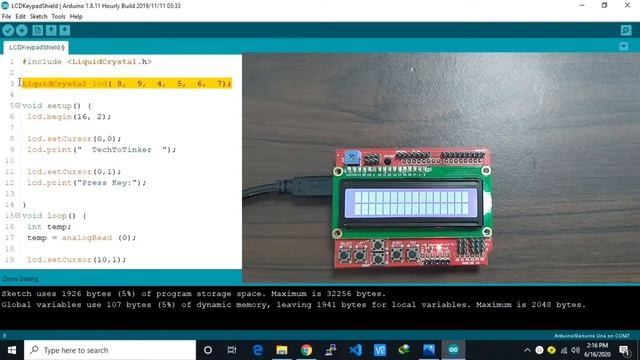Viewport: 640px width, 360px height.
Task: Open the blue V2 app on taskbar
Action: pos(380,350)
